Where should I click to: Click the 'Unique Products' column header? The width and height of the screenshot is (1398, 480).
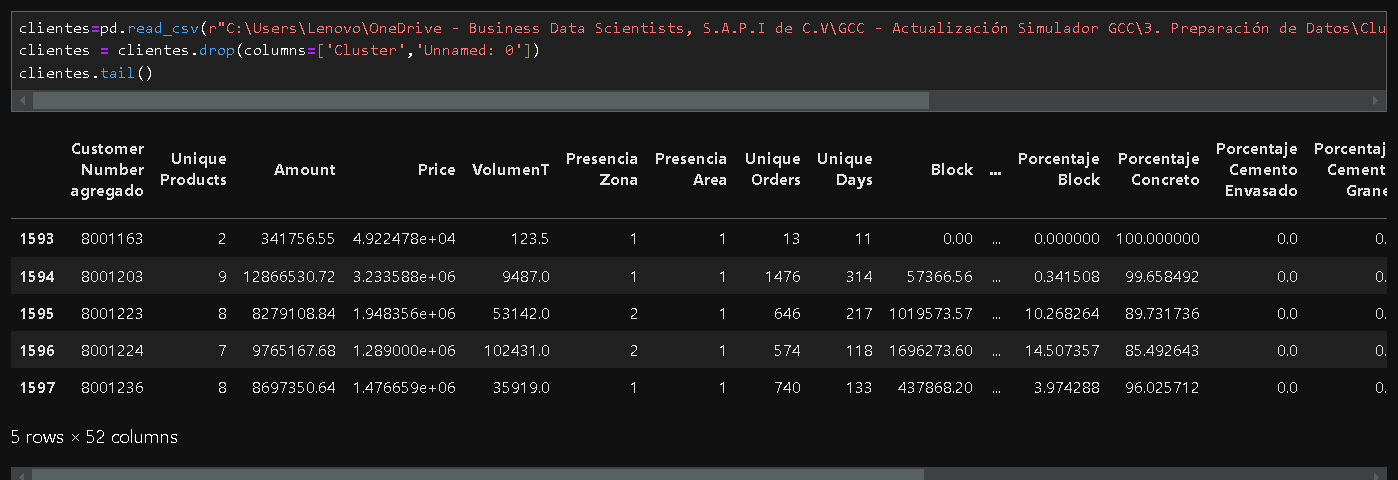click(199, 170)
